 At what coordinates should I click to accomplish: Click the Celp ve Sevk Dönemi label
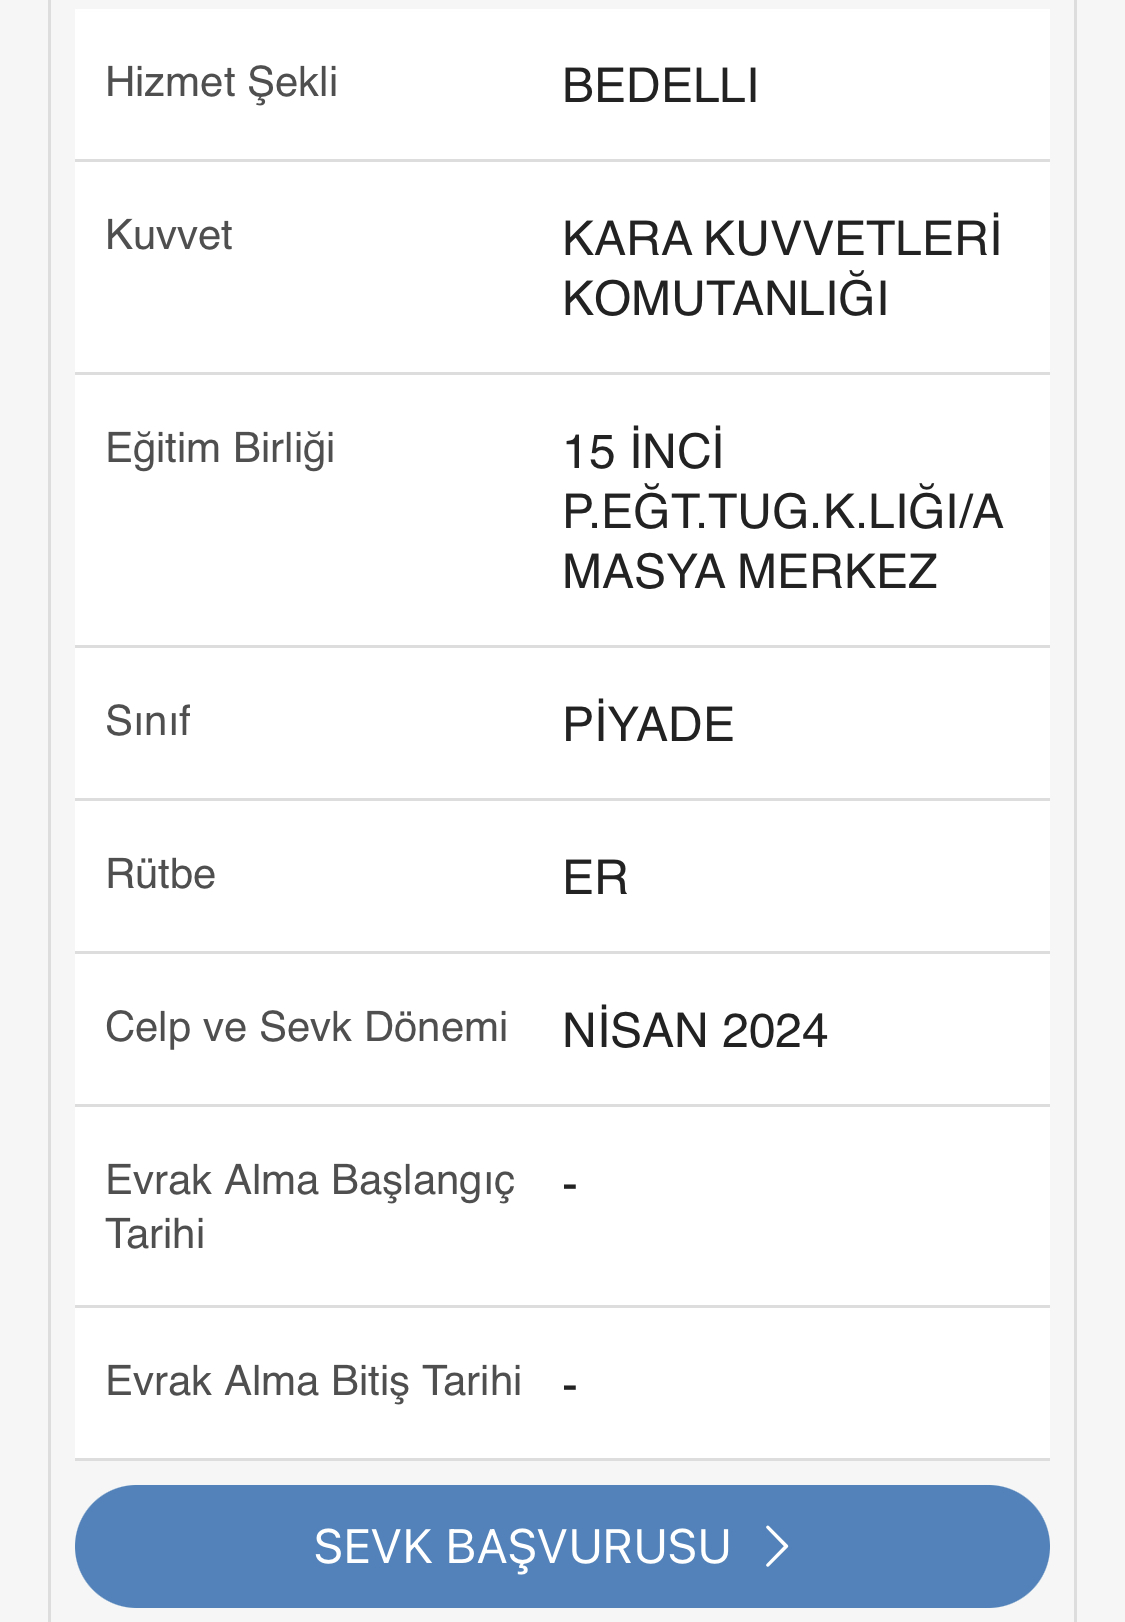[x=307, y=1028]
